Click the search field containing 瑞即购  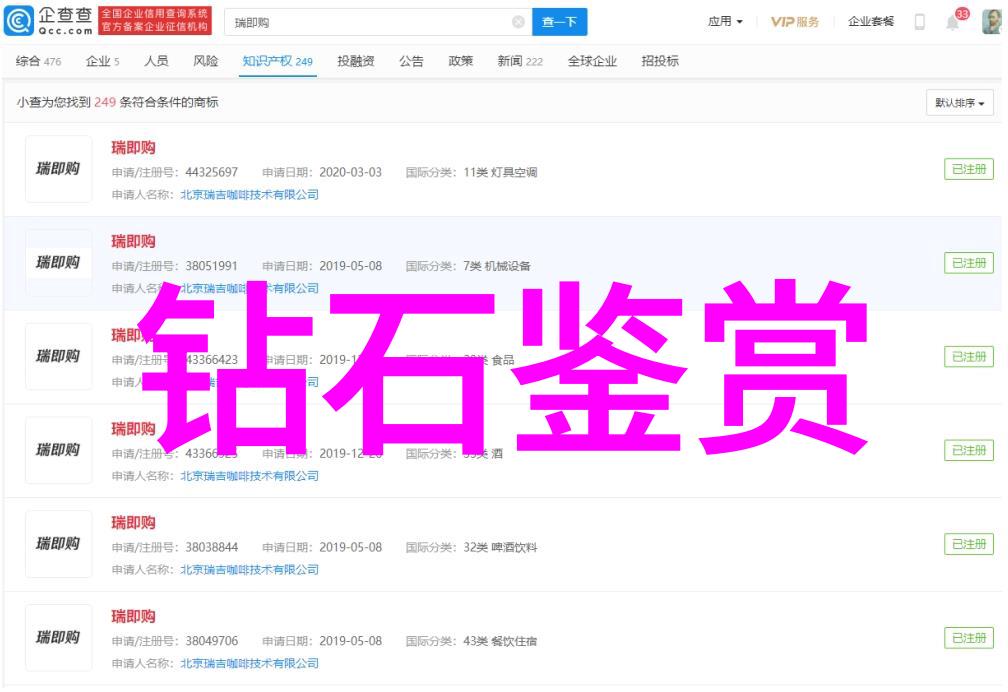pyautogui.click(x=378, y=23)
